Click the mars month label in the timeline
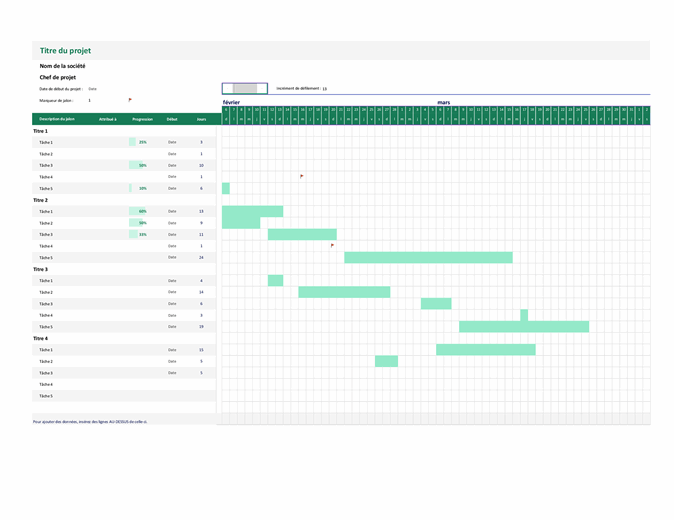This screenshot has height=520, width=675. 443,102
